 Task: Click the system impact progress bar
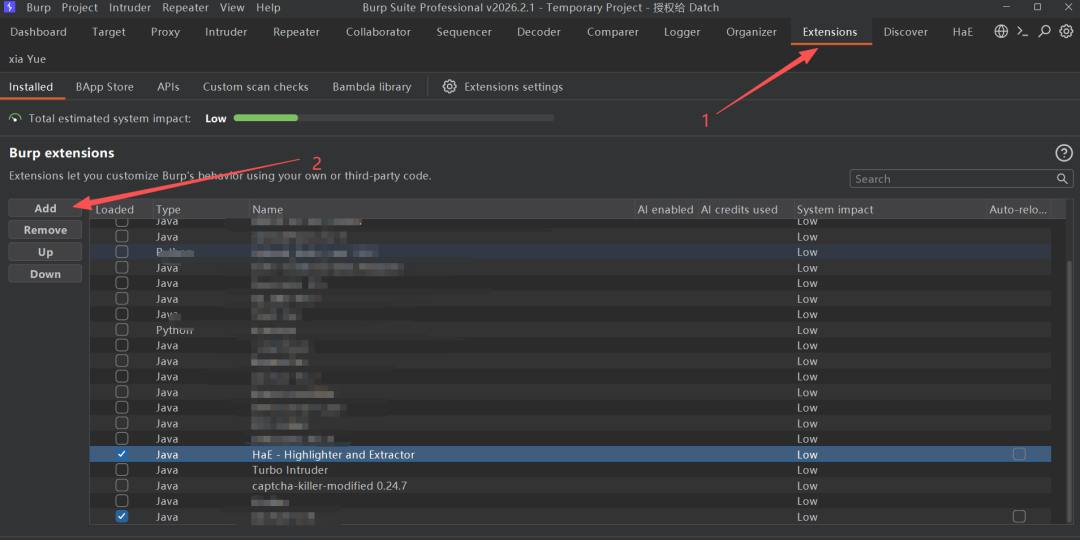click(394, 118)
